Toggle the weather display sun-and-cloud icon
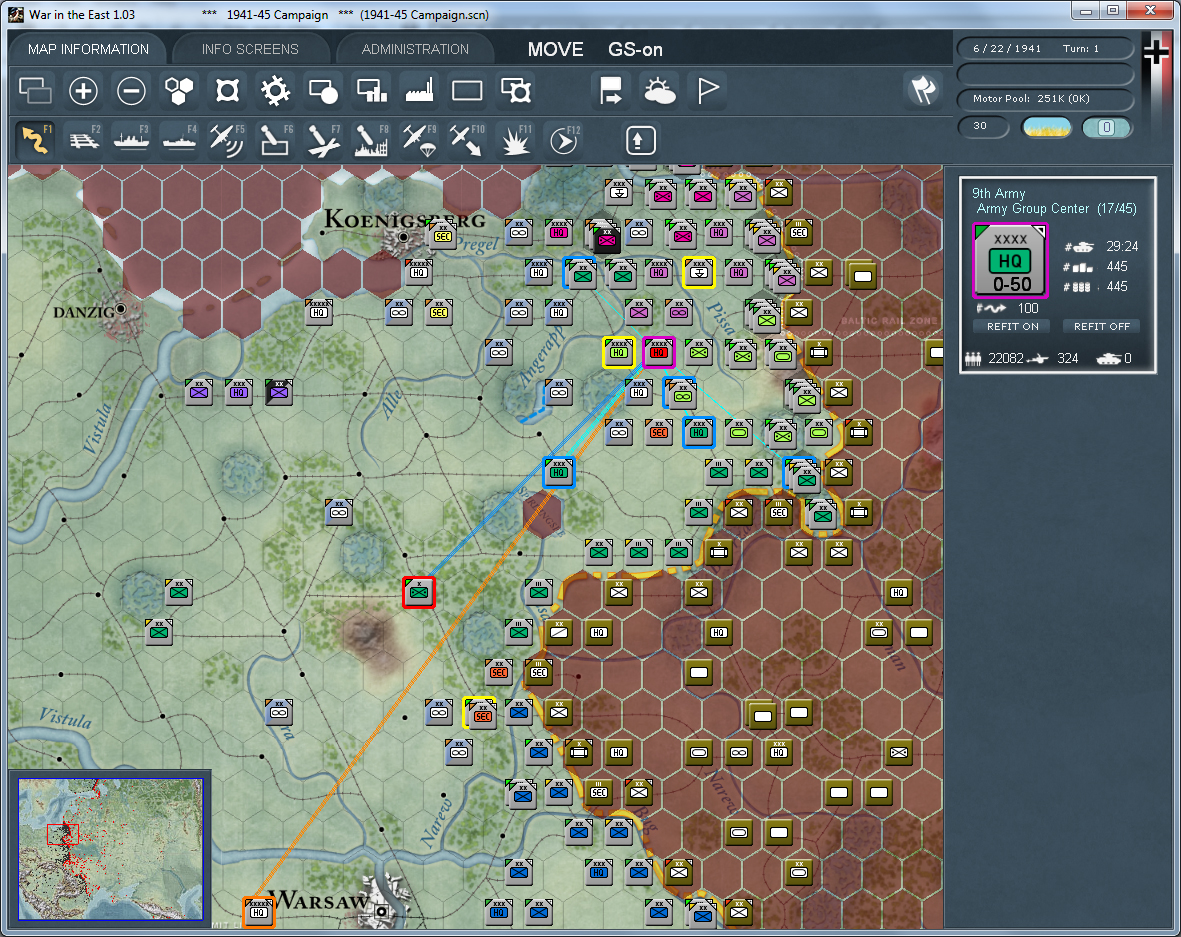 coord(659,91)
